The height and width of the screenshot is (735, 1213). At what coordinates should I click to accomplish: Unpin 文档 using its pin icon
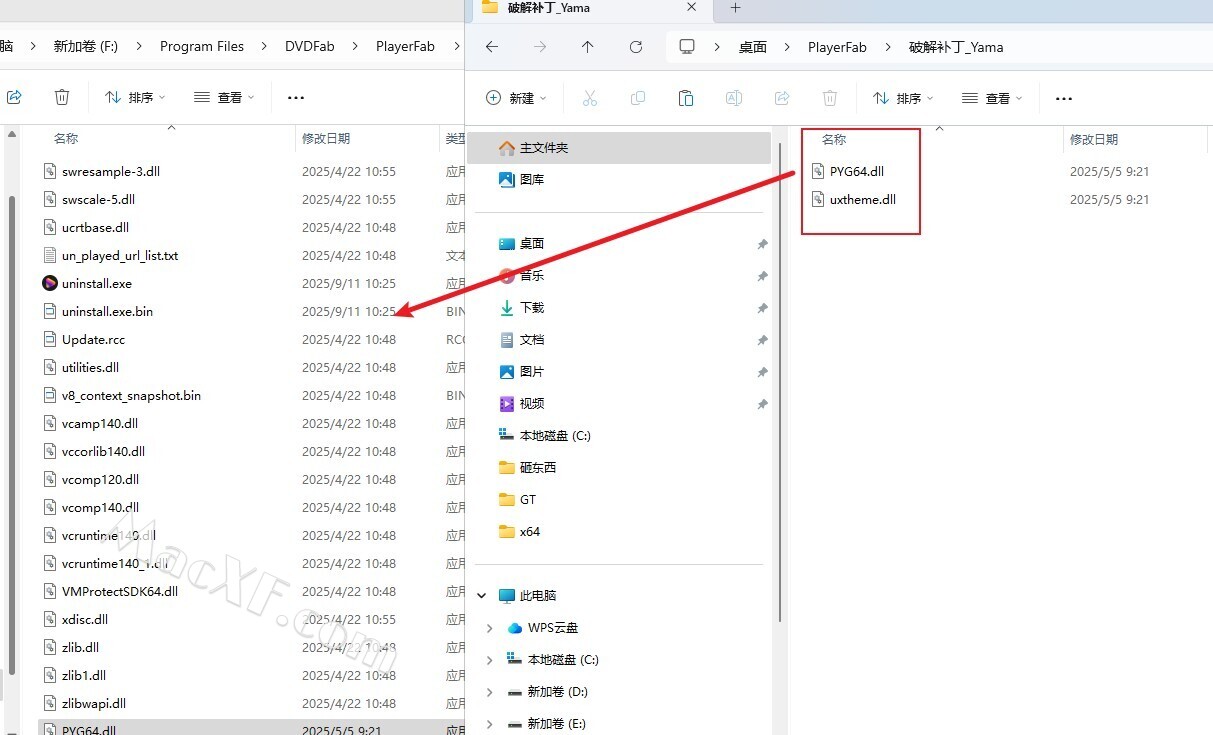[762, 340]
